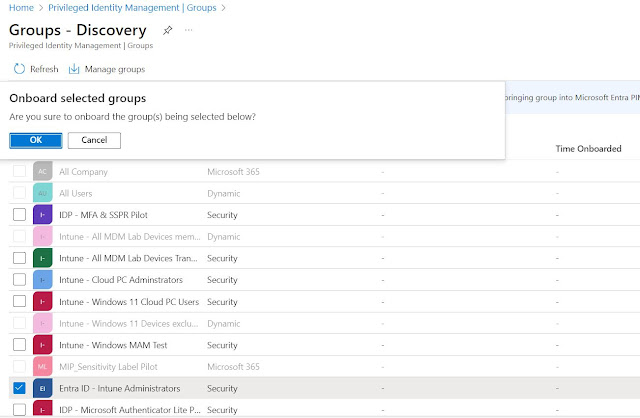Click the blue avatar for Intune - Cloud PC Adminstrators

42,280
